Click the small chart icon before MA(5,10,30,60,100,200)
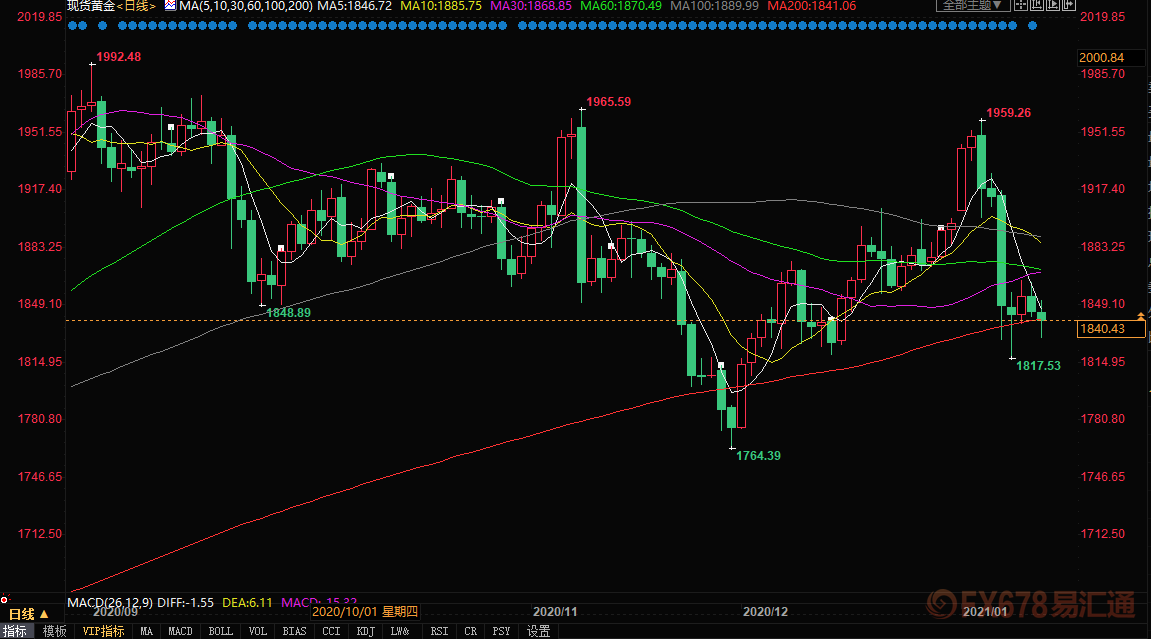The width and height of the screenshot is (1151, 639). tap(170, 5)
